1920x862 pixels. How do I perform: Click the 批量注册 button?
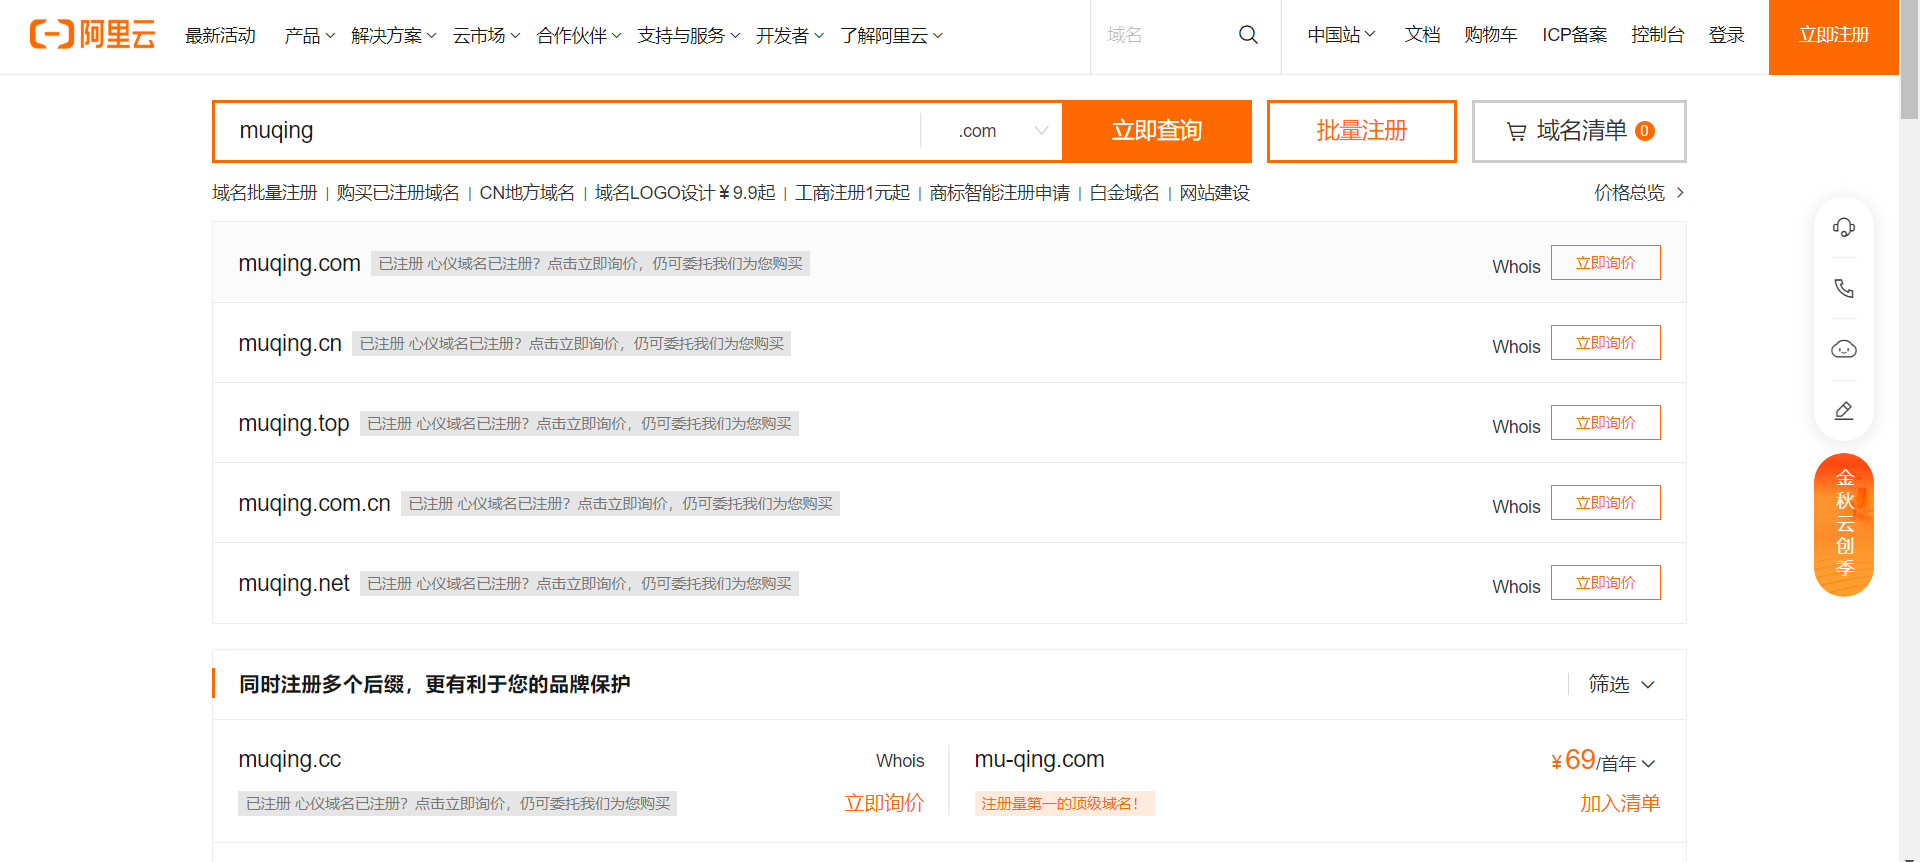point(1362,131)
